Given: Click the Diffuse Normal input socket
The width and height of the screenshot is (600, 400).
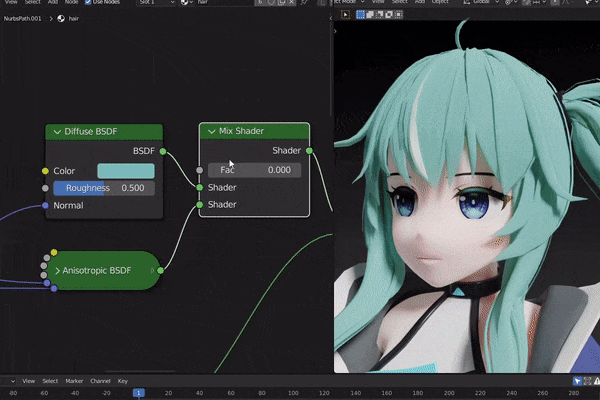Looking at the screenshot, I should 45,206.
